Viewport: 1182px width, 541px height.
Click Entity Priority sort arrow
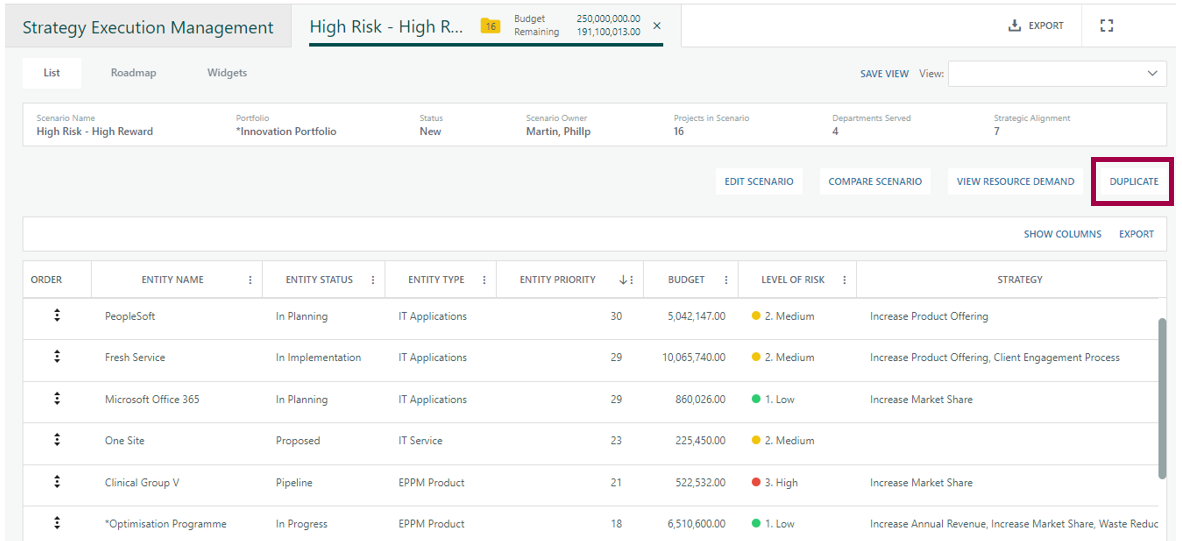(x=623, y=280)
